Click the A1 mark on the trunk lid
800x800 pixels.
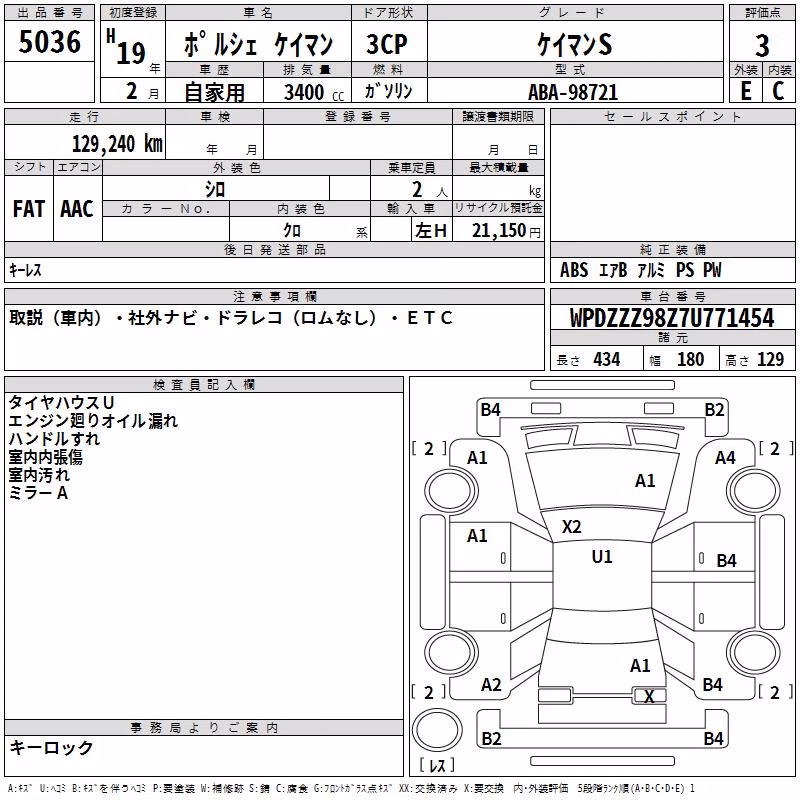point(640,666)
